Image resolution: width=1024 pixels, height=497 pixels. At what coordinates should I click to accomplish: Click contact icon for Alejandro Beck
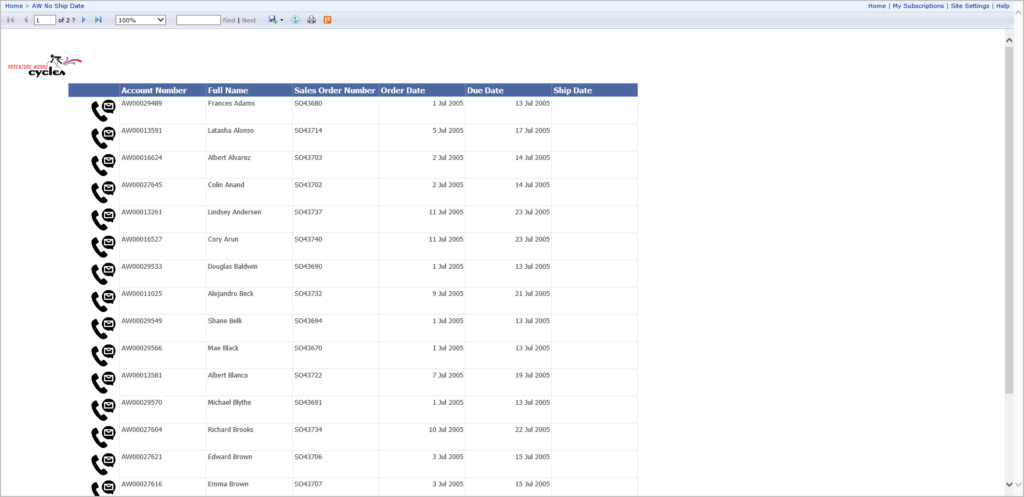pyautogui.click(x=103, y=301)
